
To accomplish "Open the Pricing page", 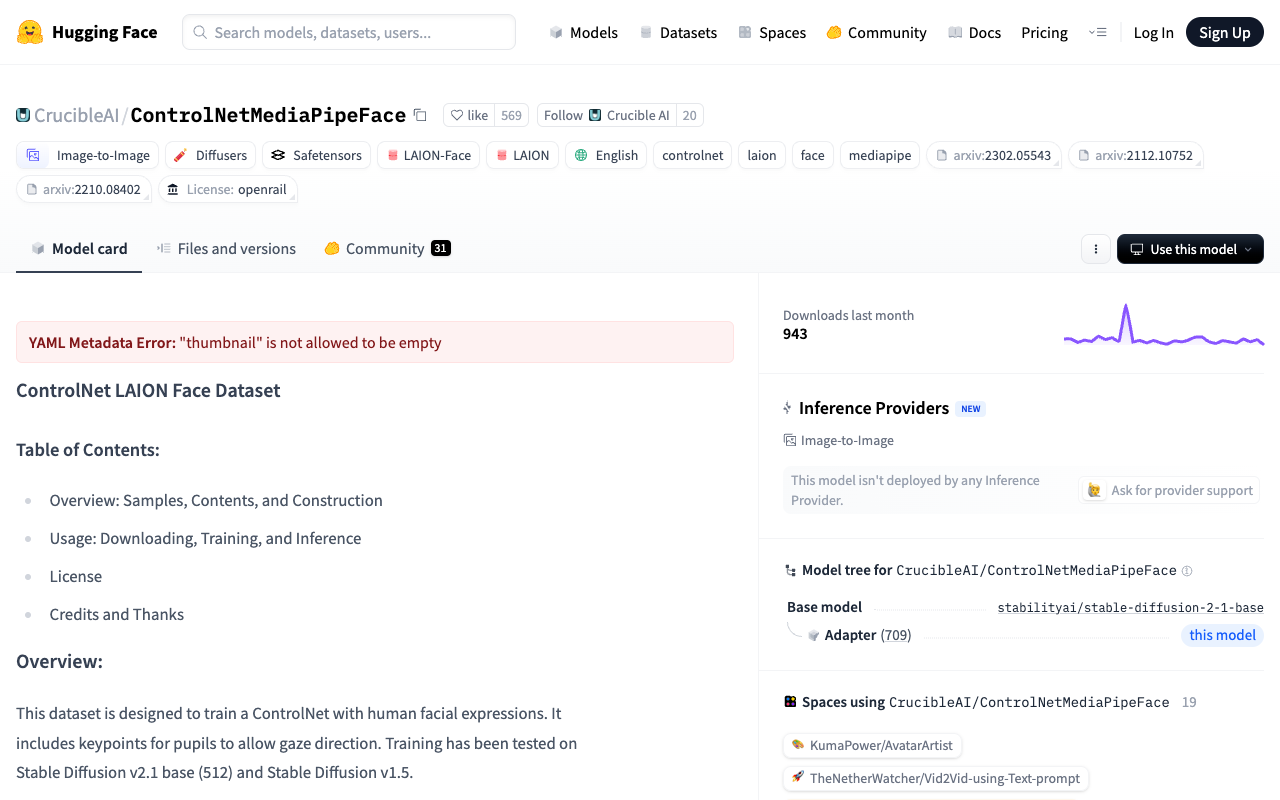I will point(1044,32).
